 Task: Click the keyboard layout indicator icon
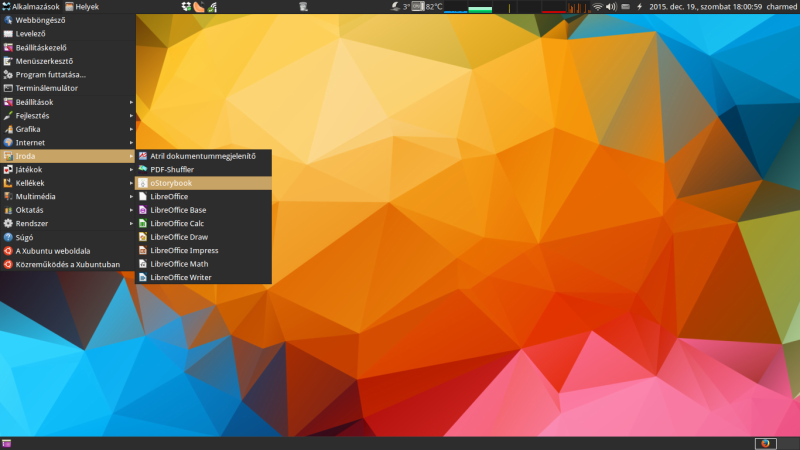[625, 7]
